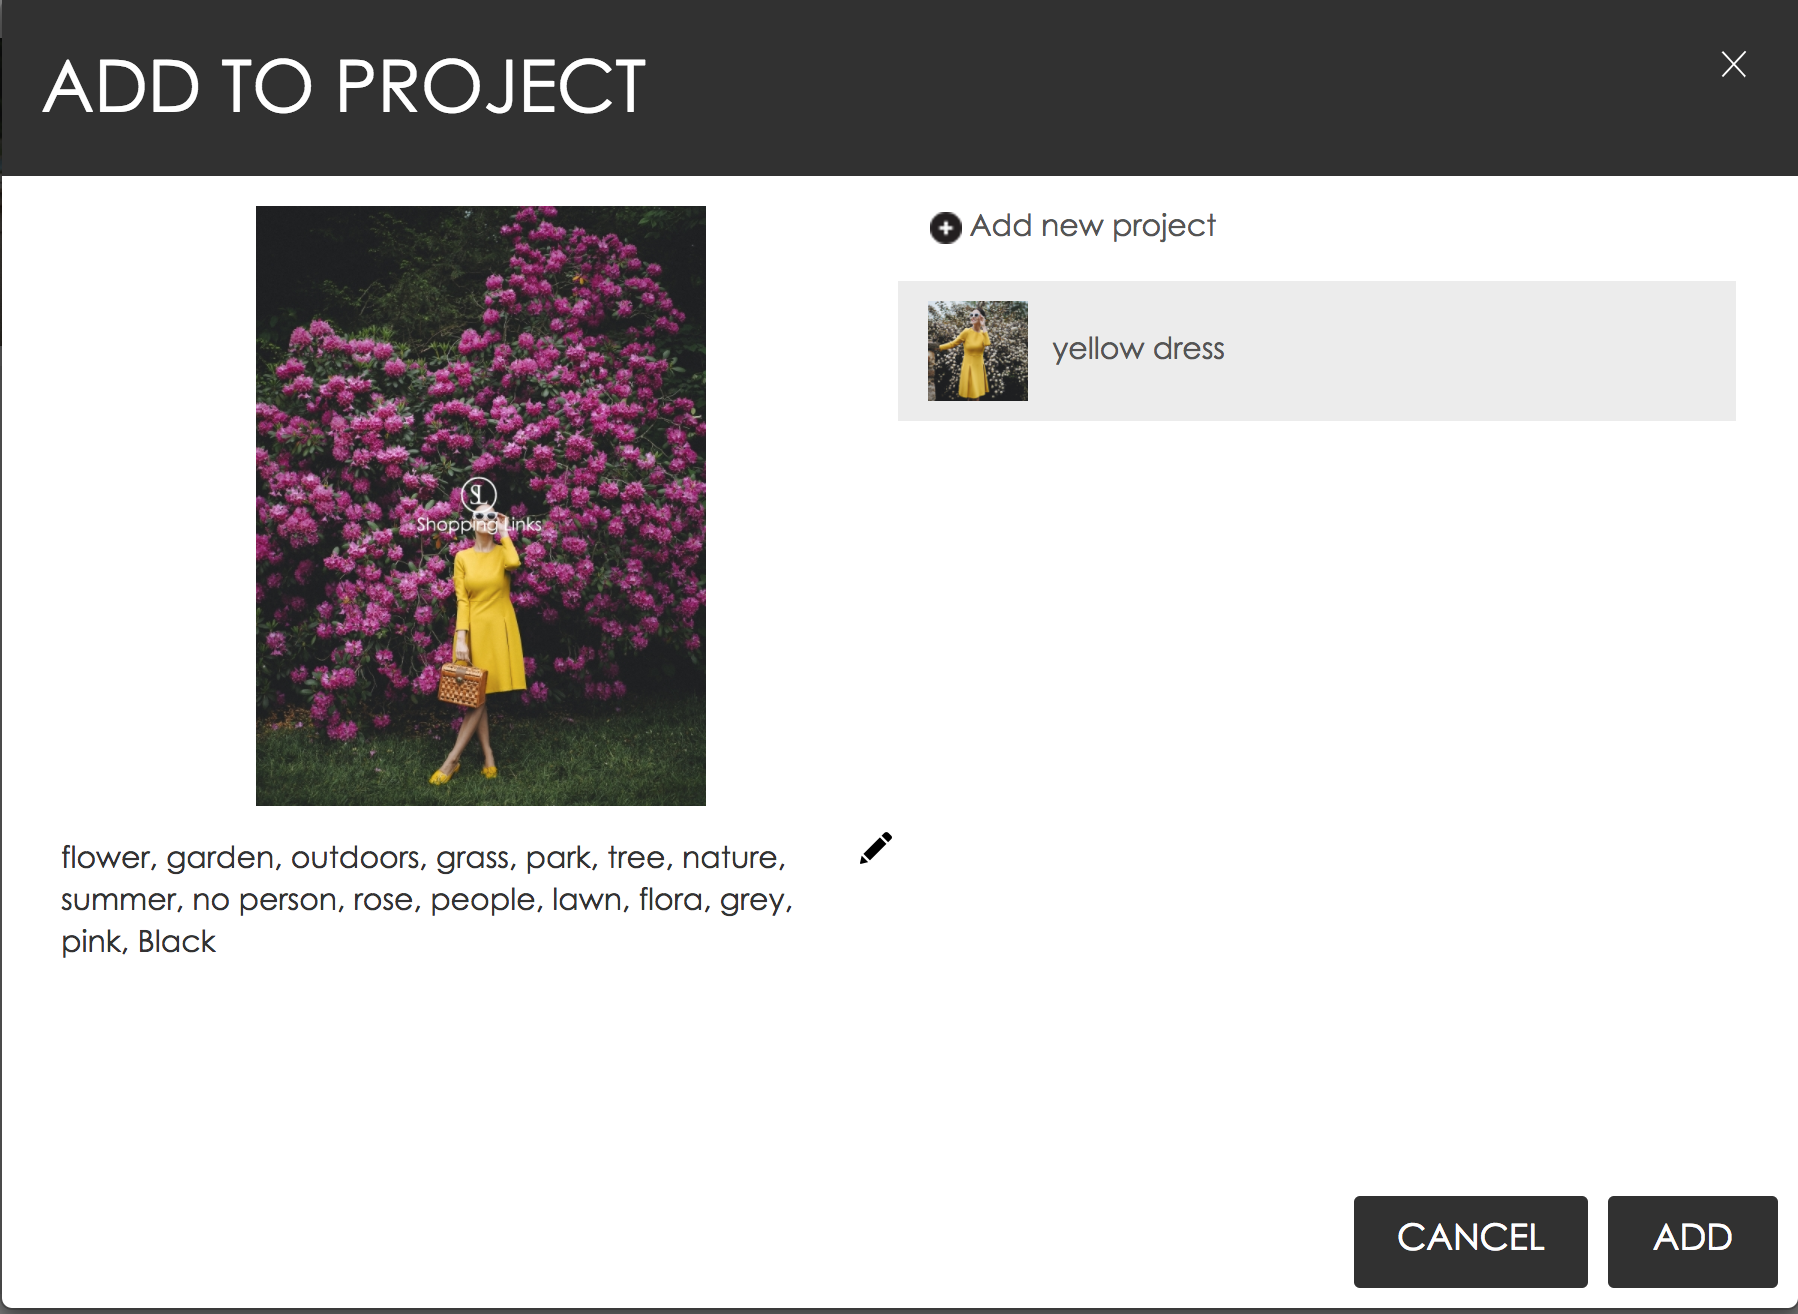The image size is (1798, 1314).
Task: Click the image tags text starting with 'flower, garden'
Action: 427,899
